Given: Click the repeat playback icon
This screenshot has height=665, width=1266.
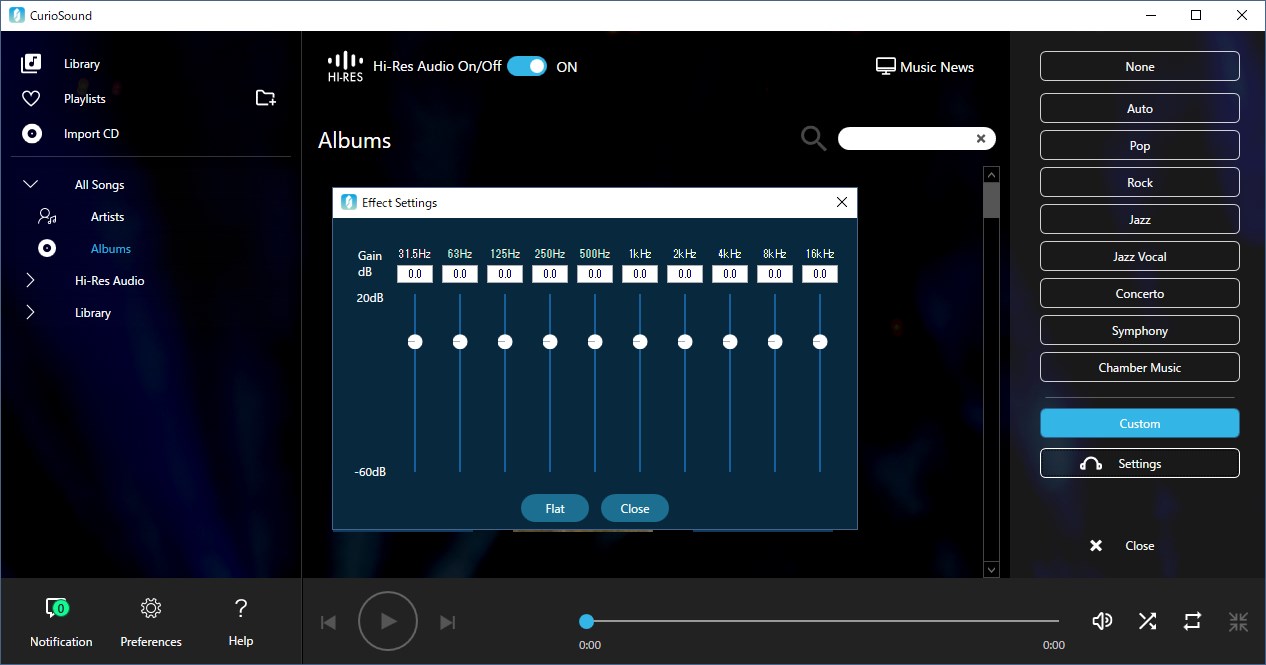Looking at the screenshot, I should tap(1192, 621).
